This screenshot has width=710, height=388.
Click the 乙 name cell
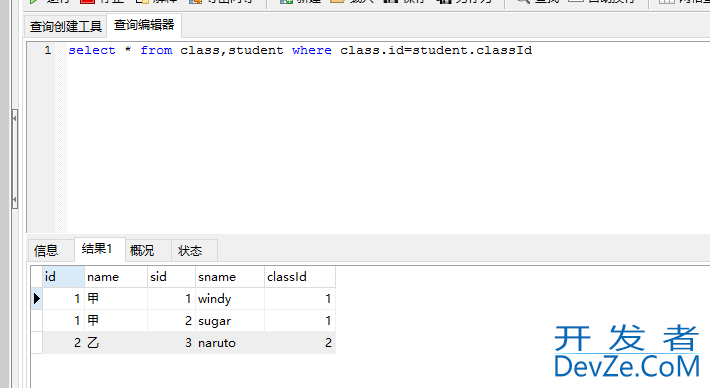(116, 343)
